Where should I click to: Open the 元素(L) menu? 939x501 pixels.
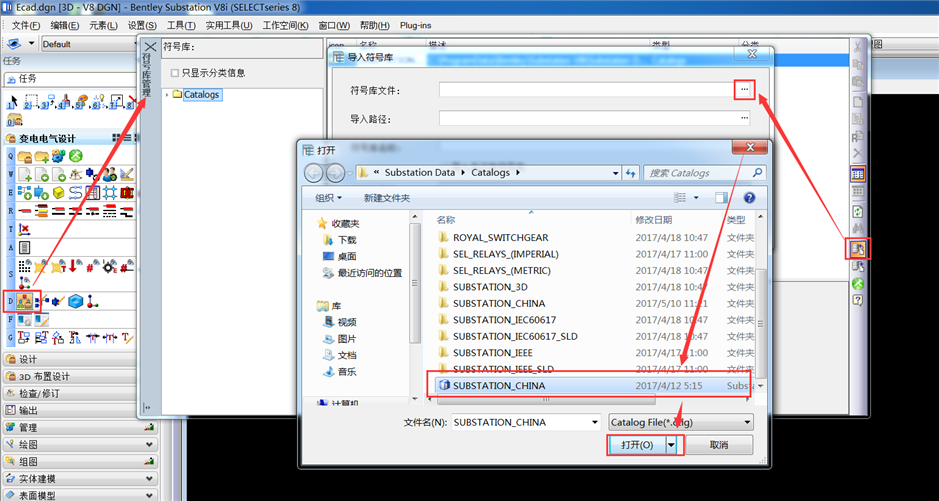(103, 26)
